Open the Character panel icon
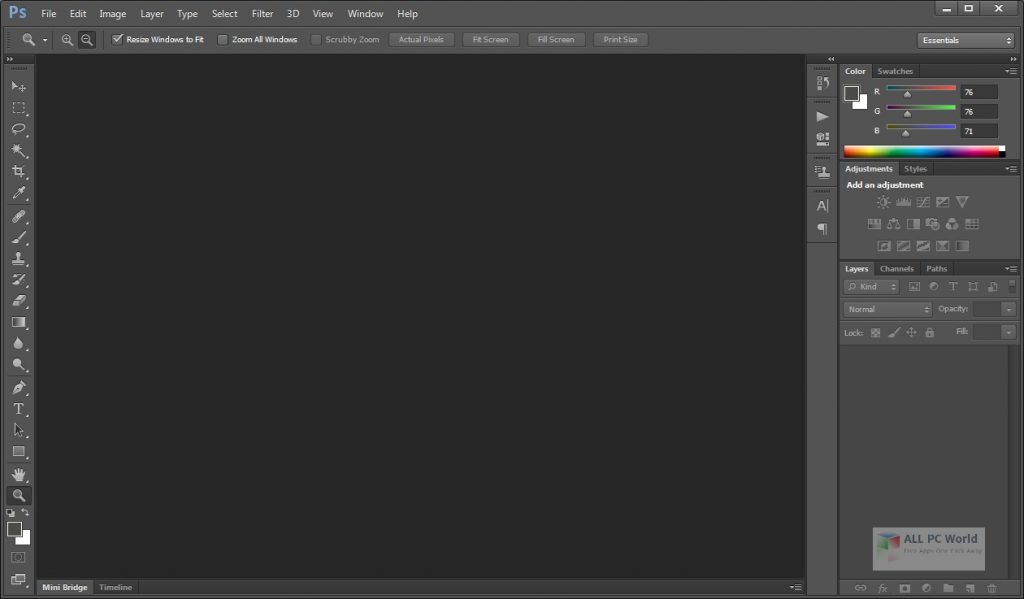Viewport: 1024px width, 599px height. tap(822, 206)
